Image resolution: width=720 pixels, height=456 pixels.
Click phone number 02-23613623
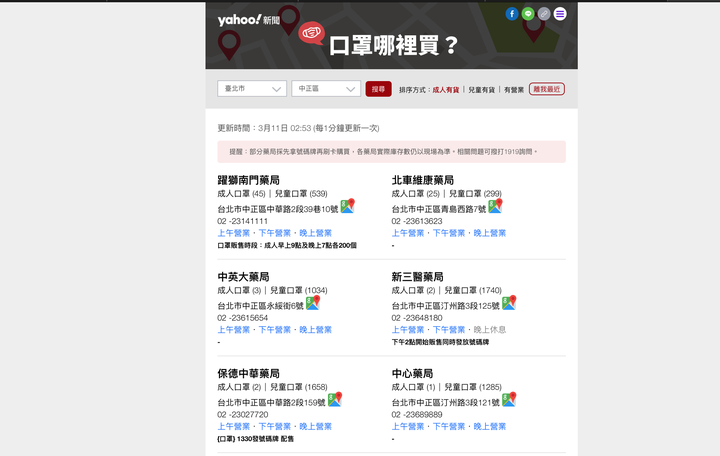(x=417, y=221)
